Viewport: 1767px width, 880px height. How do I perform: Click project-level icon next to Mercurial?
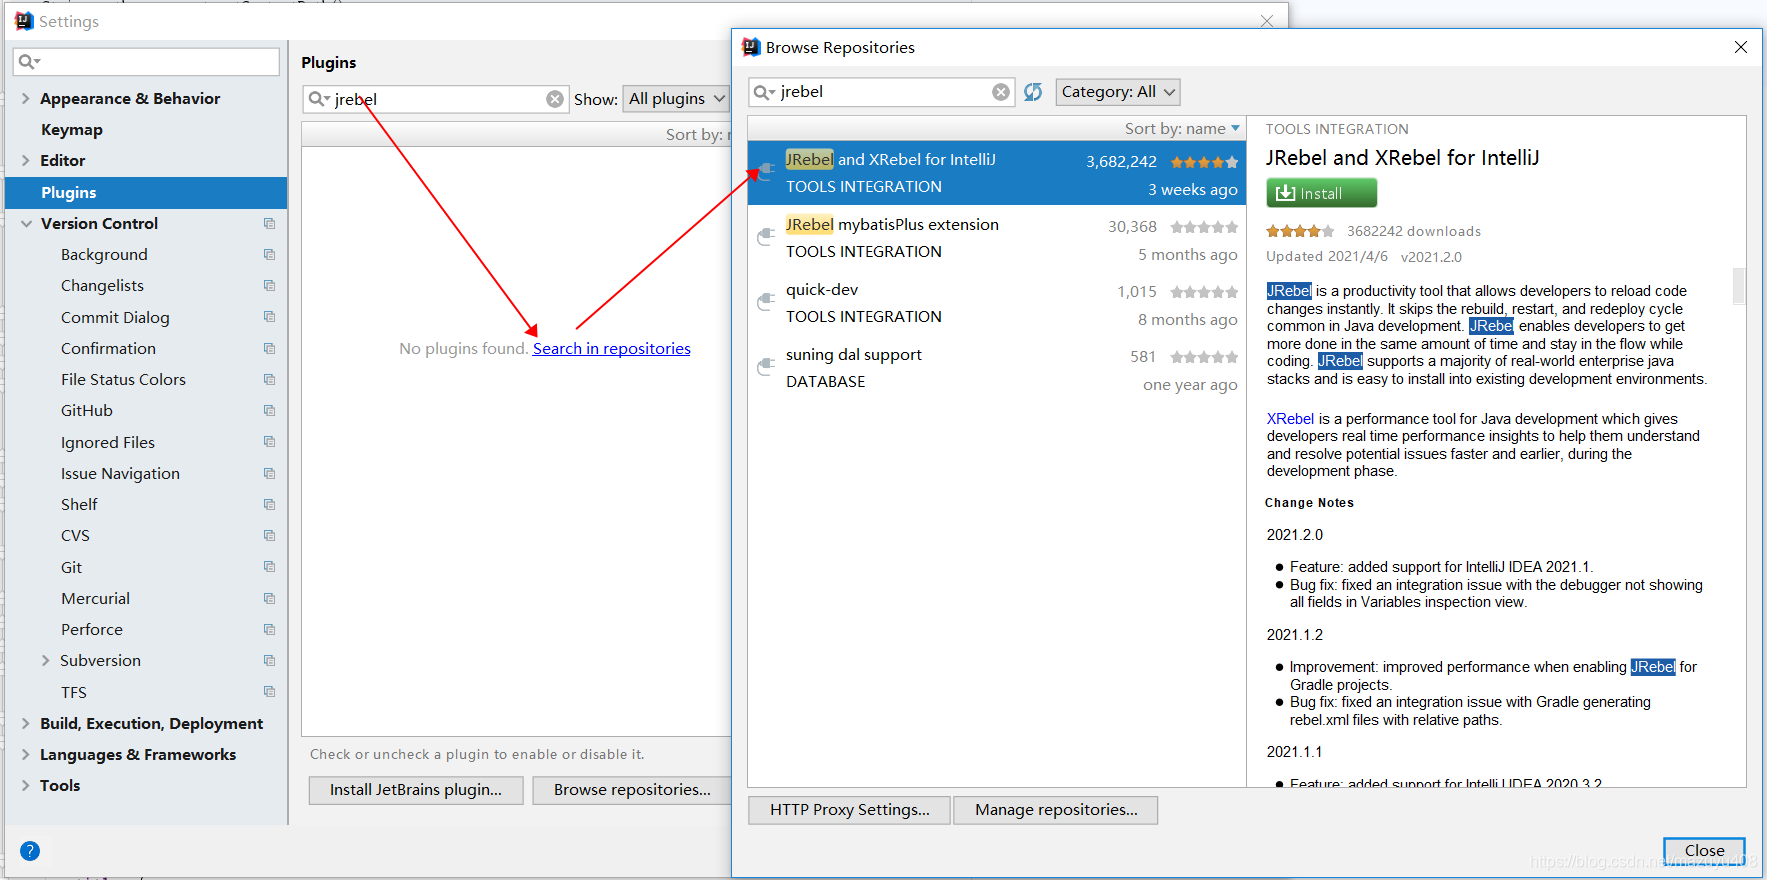269,598
